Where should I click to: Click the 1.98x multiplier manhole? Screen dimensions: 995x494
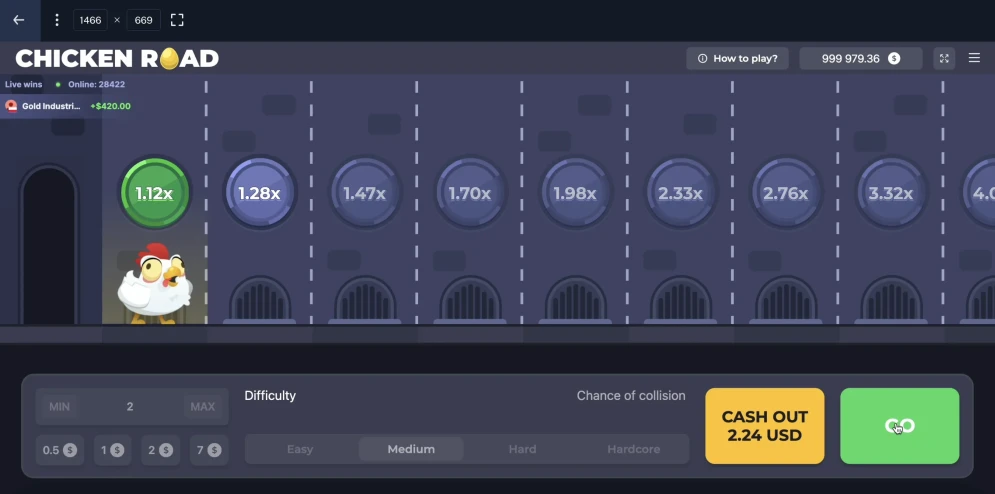[575, 193]
